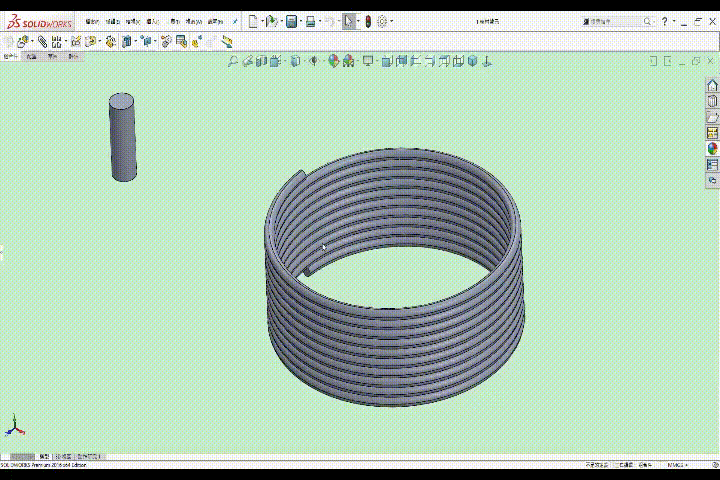Open the SolidWorks Resources home tab
The width and height of the screenshot is (720, 480).
pos(712,86)
